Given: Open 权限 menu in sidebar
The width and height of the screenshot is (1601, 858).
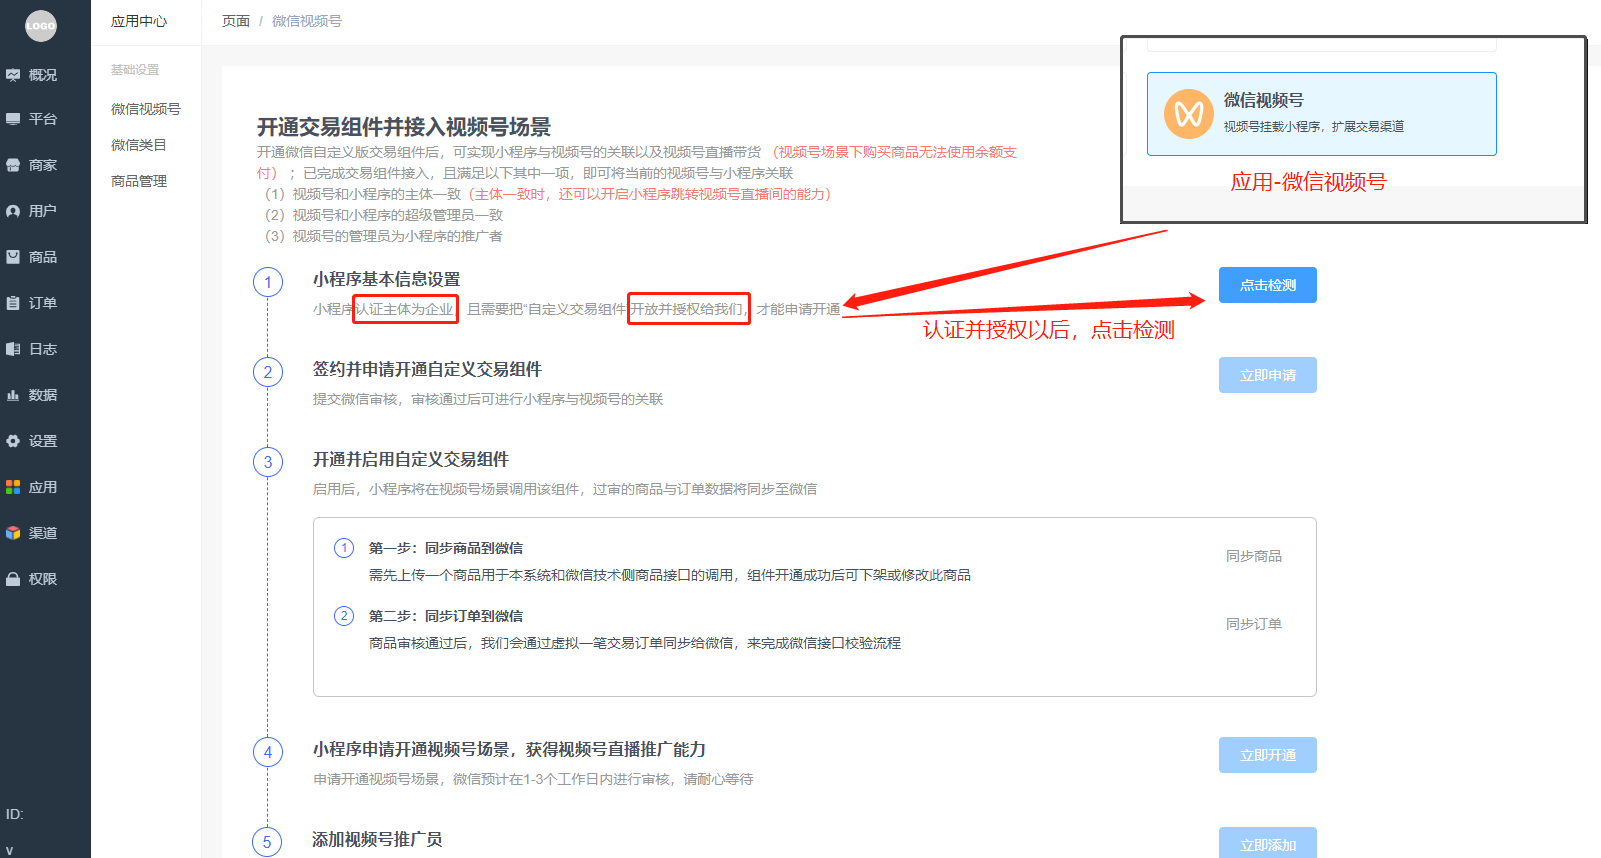Looking at the screenshot, I should pyautogui.click(x=45, y=579).
